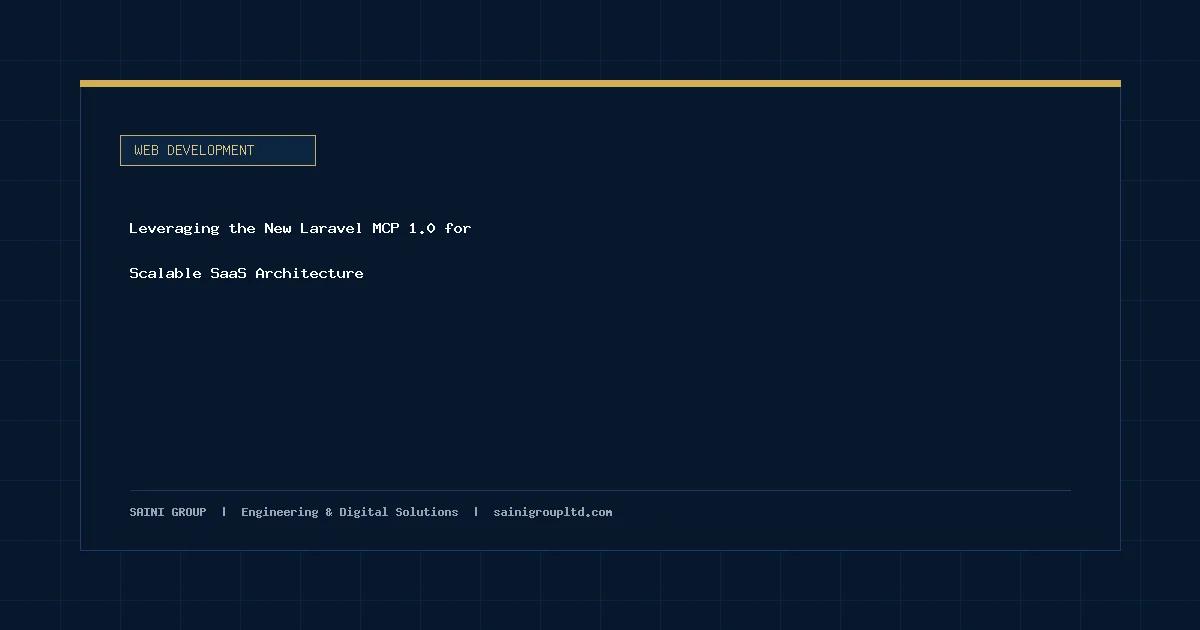Select the title line 'Scalable SaaS Architecture'
Image resolution: width=1200 pixels, height=630 pixels.
coord(246,273)
